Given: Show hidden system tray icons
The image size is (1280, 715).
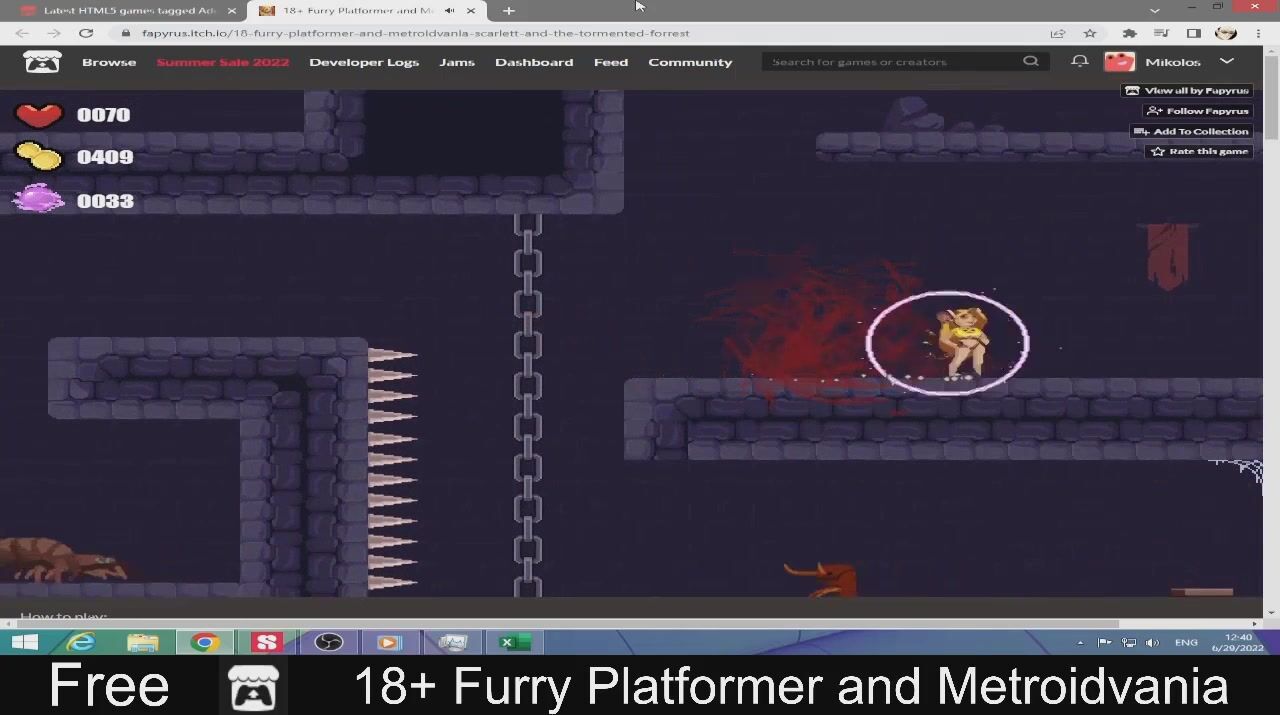Looking at the screenshot, I should click(x=1080, y=642).
